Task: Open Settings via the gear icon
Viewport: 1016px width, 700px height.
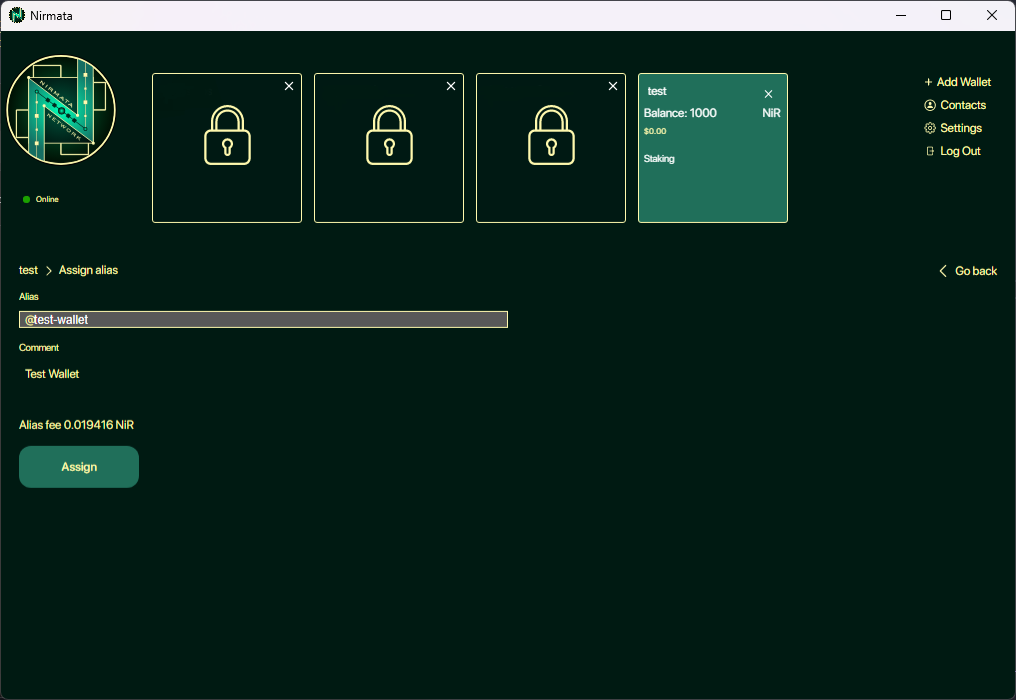Action: pyautogui.click(x=929, y=128)
